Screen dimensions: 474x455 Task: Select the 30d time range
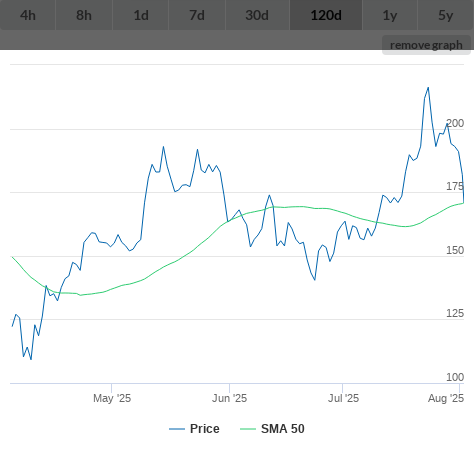pyautogui.click(x=257, y=15)
